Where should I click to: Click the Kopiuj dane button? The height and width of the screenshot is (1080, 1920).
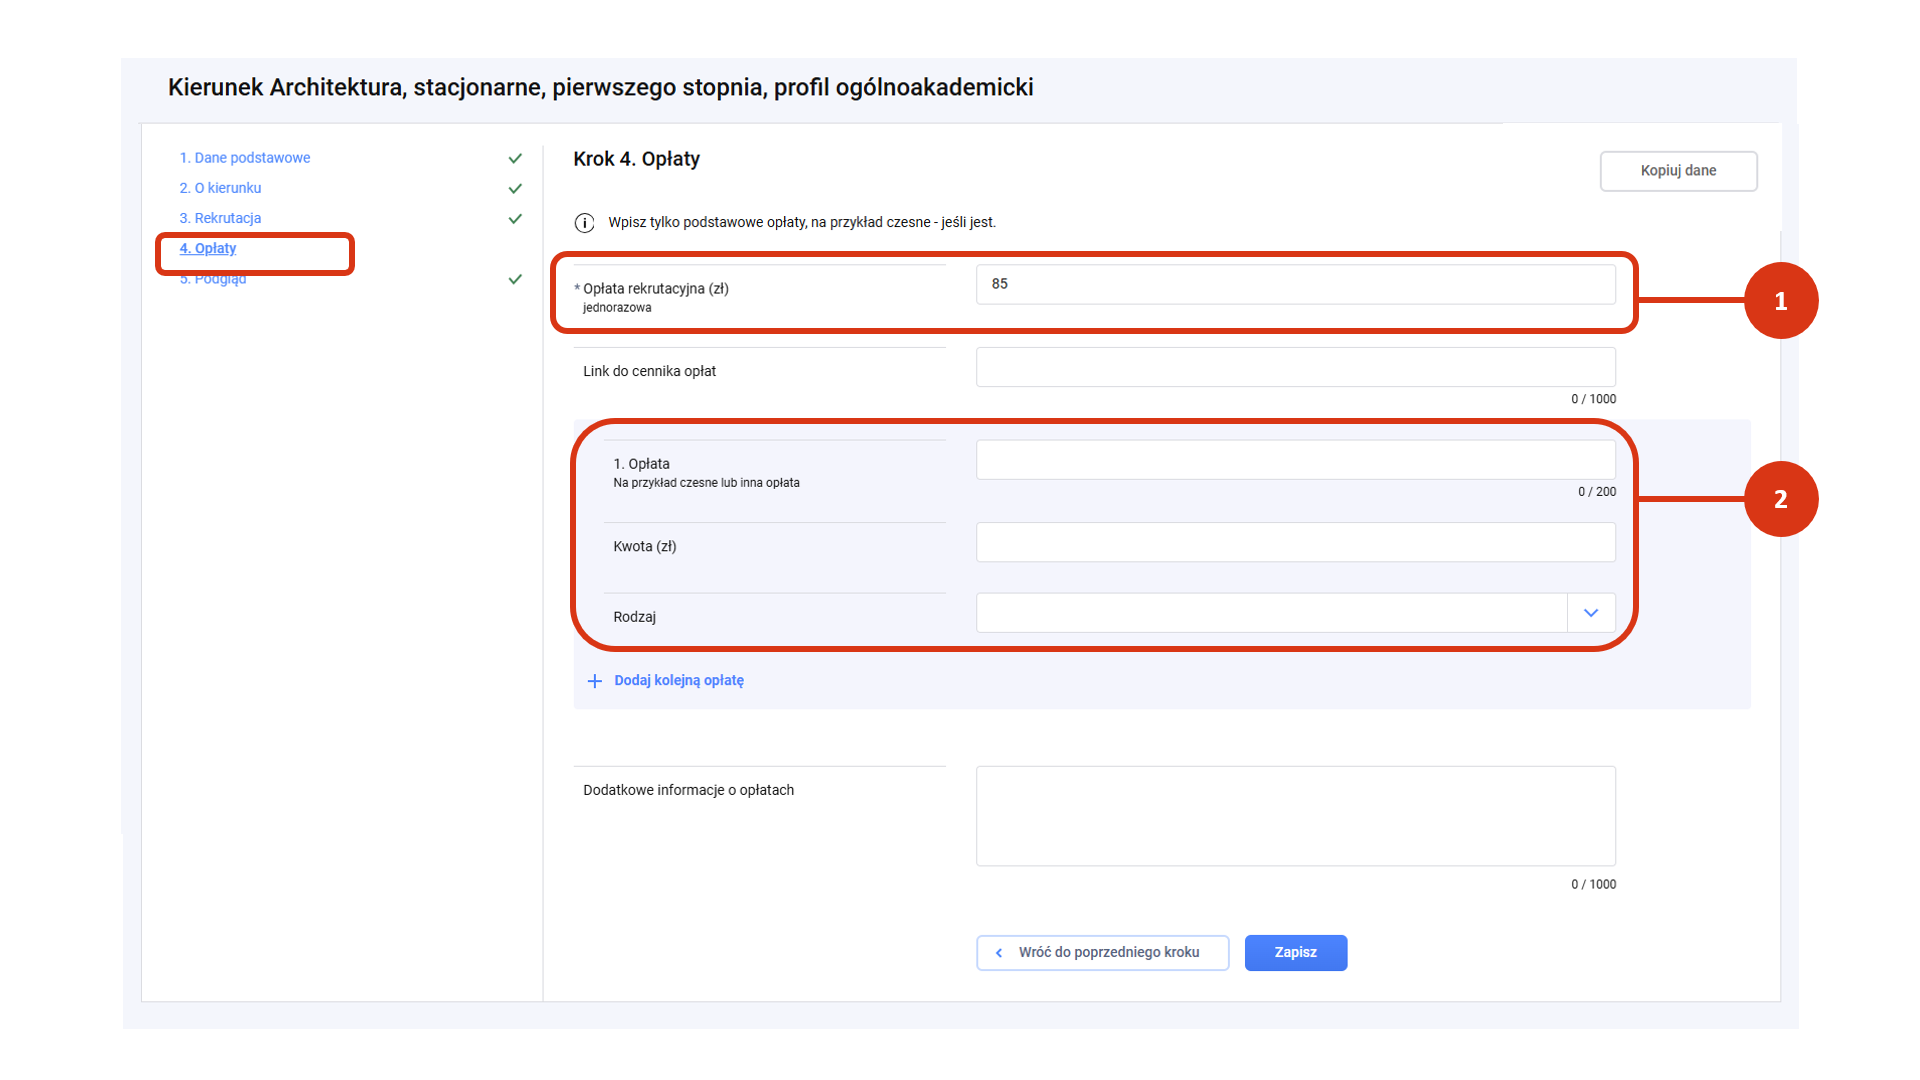(x=1678, y=171)
